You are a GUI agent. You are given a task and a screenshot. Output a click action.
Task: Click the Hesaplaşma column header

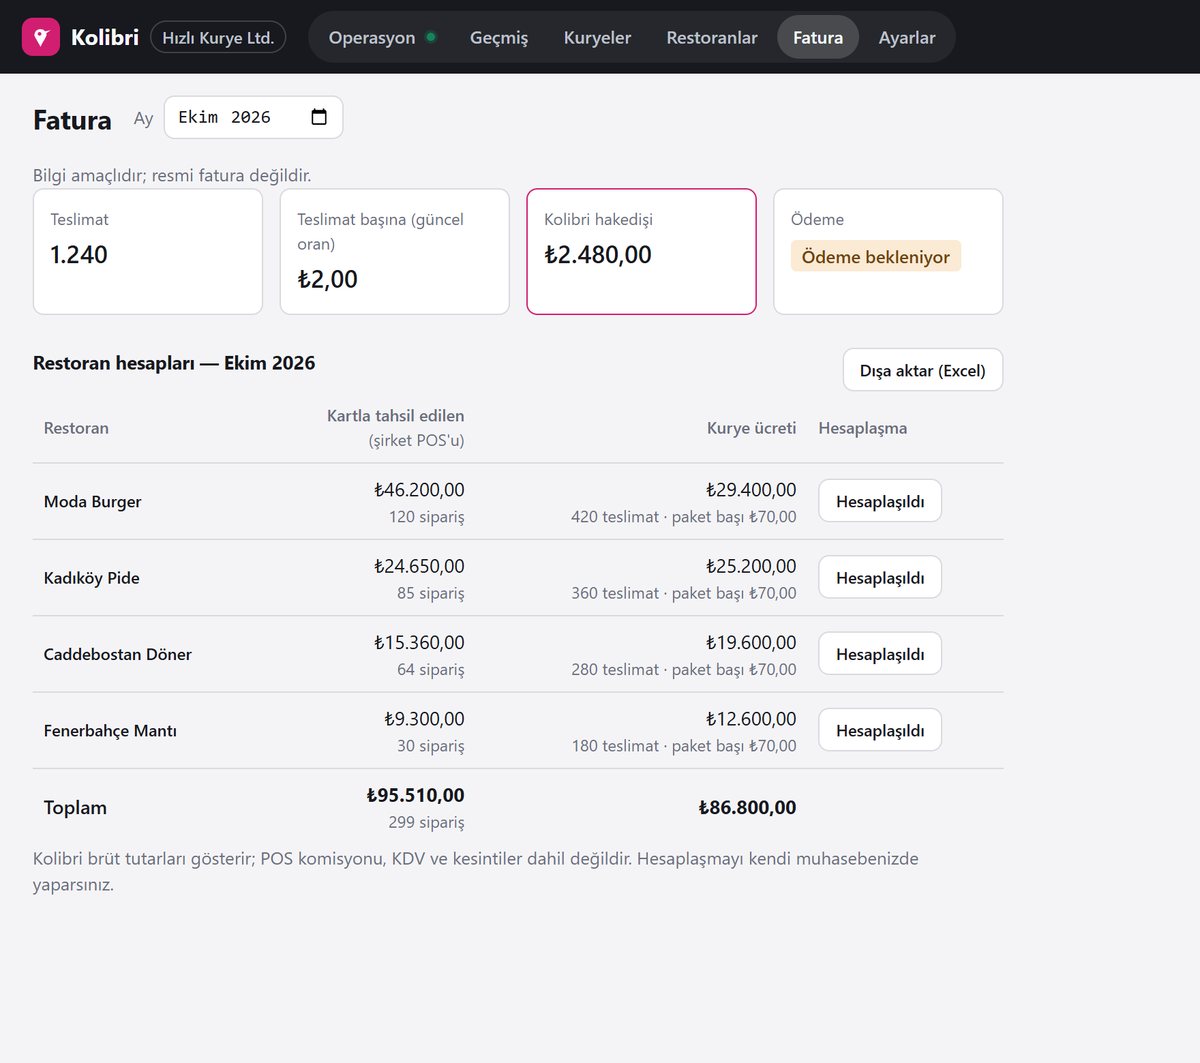863,428
